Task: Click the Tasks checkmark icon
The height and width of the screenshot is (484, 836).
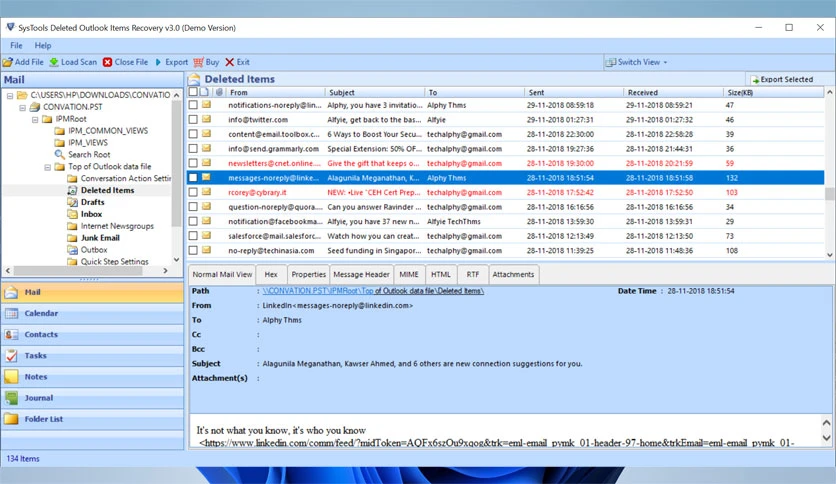Action: 11,356
